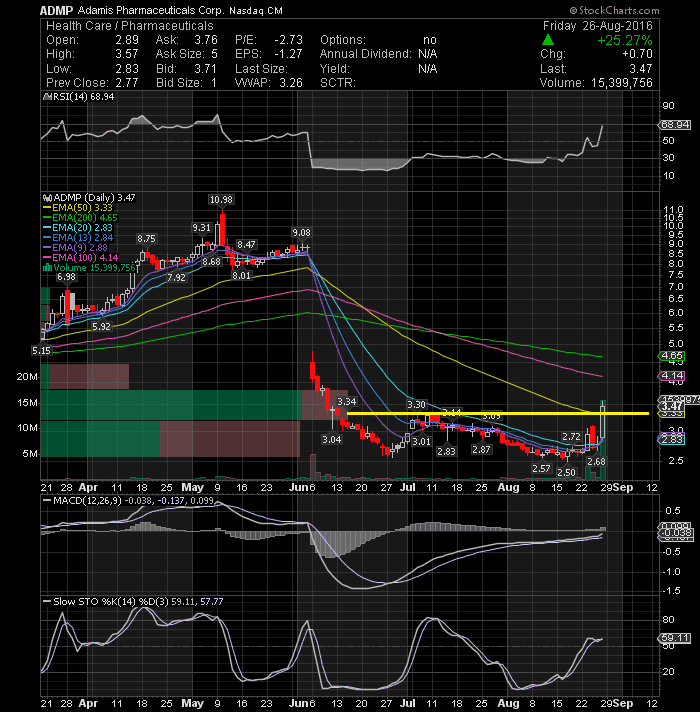Click the 2.72 price annotation
The height and width of the screenshot is (712, 700).
coord(571,436)
